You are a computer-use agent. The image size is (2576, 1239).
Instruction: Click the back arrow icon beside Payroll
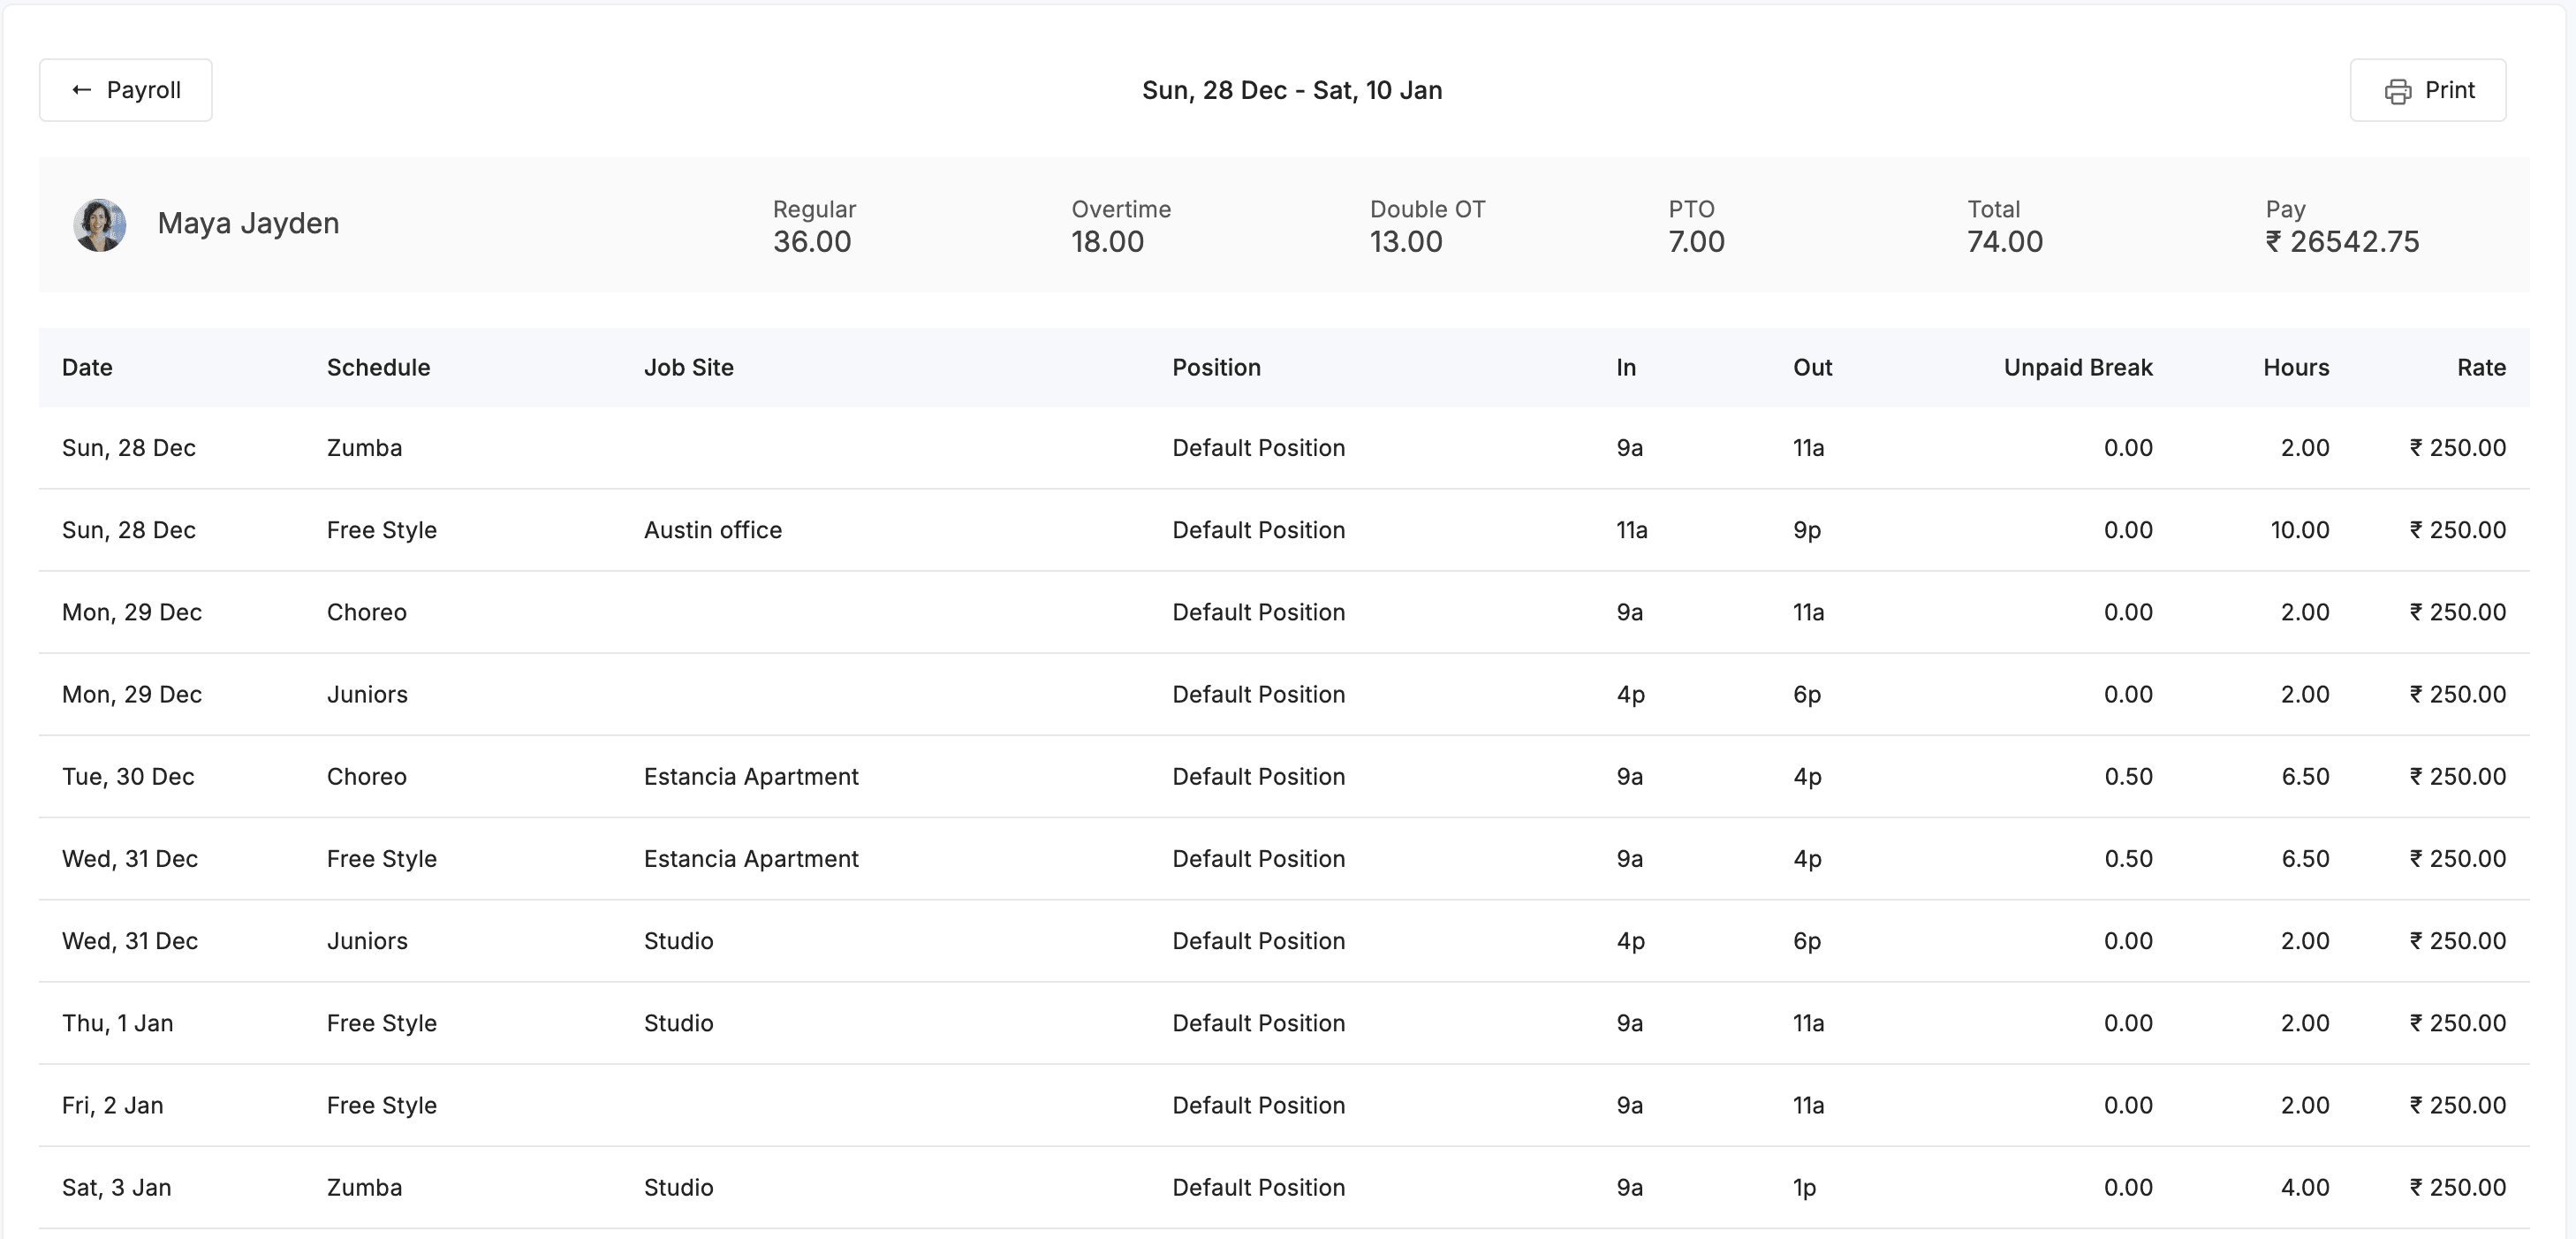[82, 90]
